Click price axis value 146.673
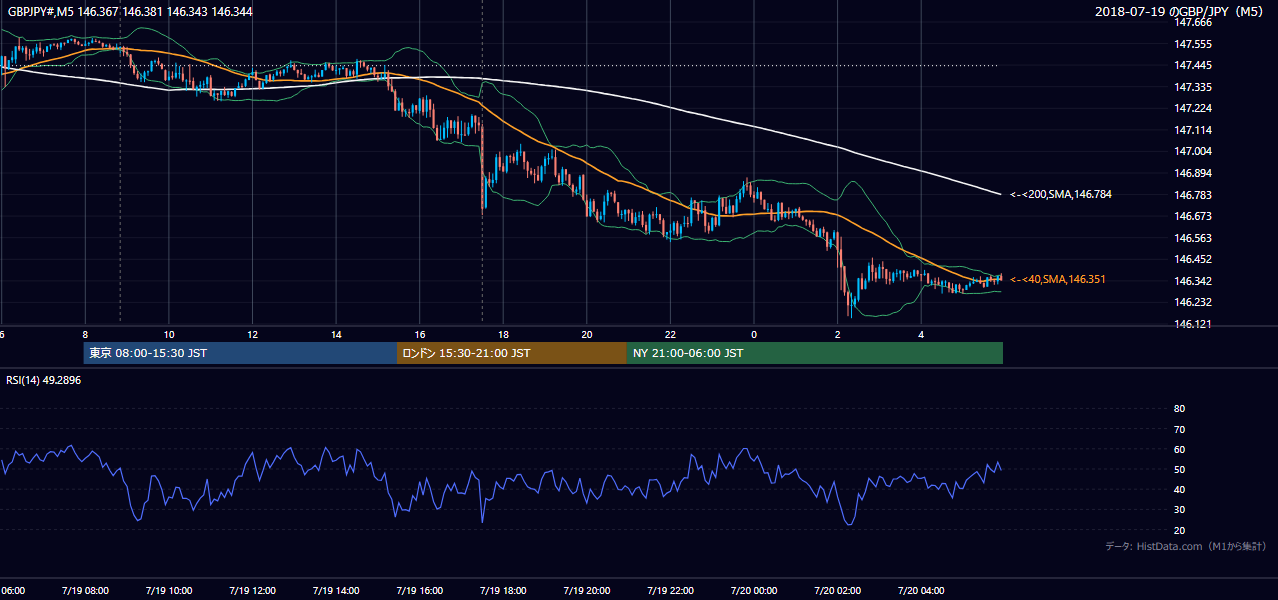This screenshot has height=600, width=1278. pyautogui.click(x=1194, y=217)
